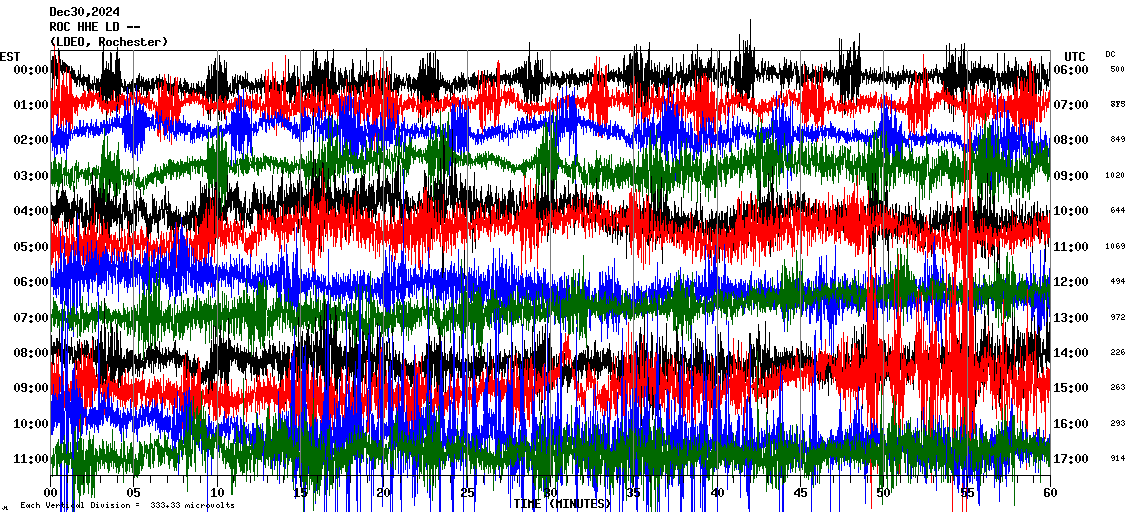Click the 40 minute axis tick label
Viewport: 1130px width, 519px height.
coord(717,493)
